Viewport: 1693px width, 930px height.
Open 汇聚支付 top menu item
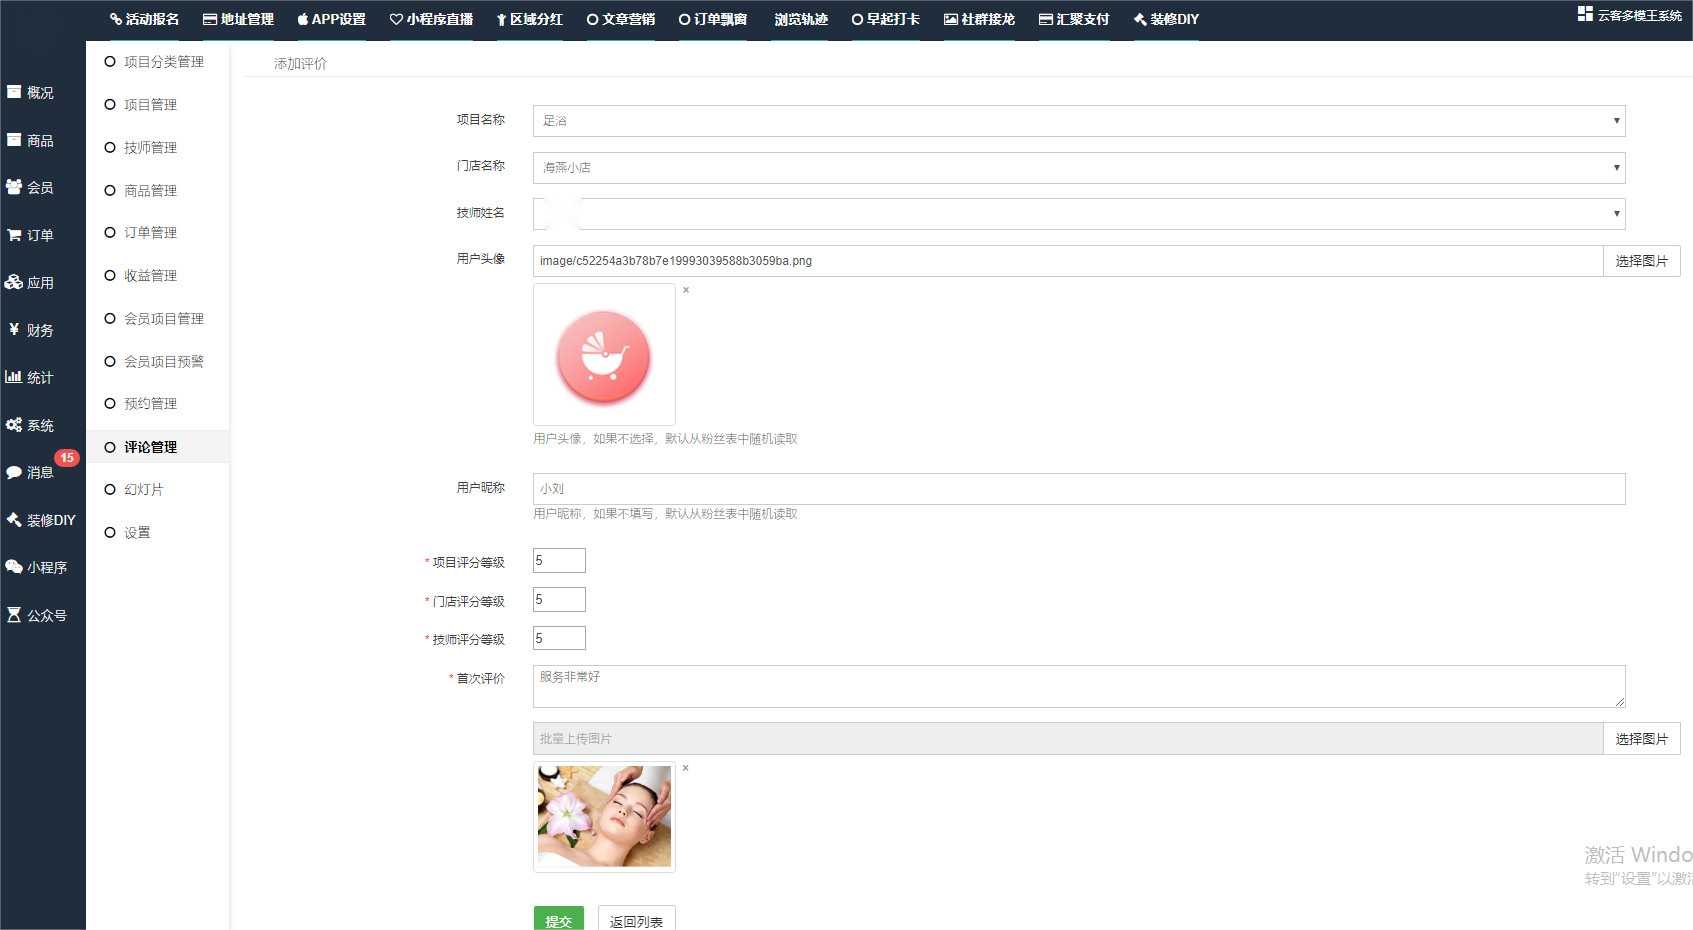click(x=1074, y=19)
